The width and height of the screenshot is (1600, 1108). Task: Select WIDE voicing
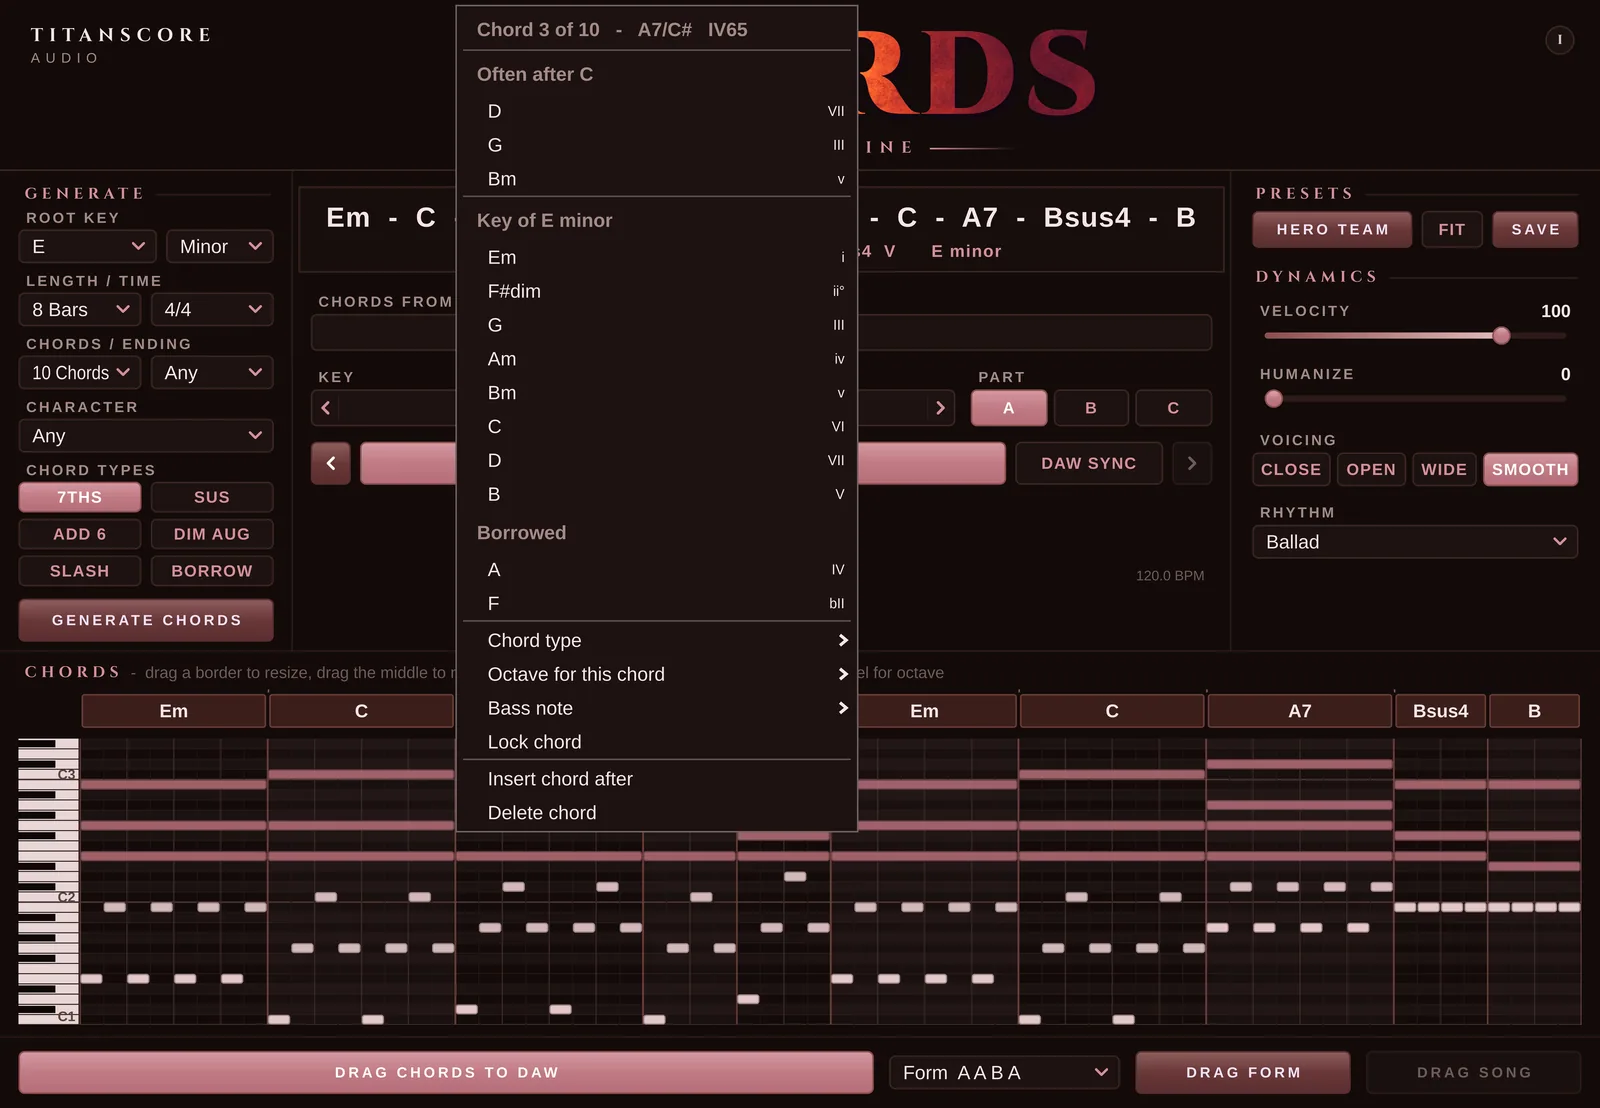pyautogui.click(x=1444, y=469)
